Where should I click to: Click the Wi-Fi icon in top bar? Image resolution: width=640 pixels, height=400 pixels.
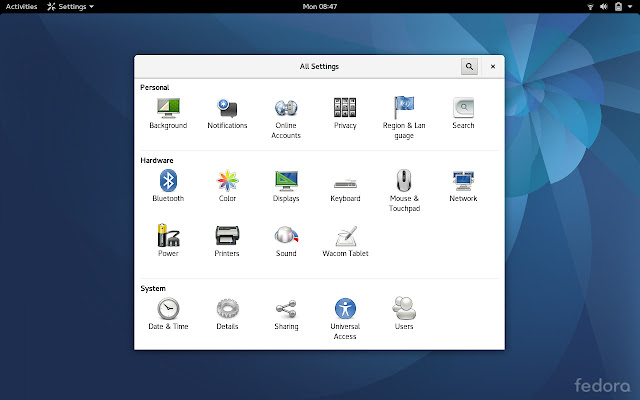click(590, 7)
